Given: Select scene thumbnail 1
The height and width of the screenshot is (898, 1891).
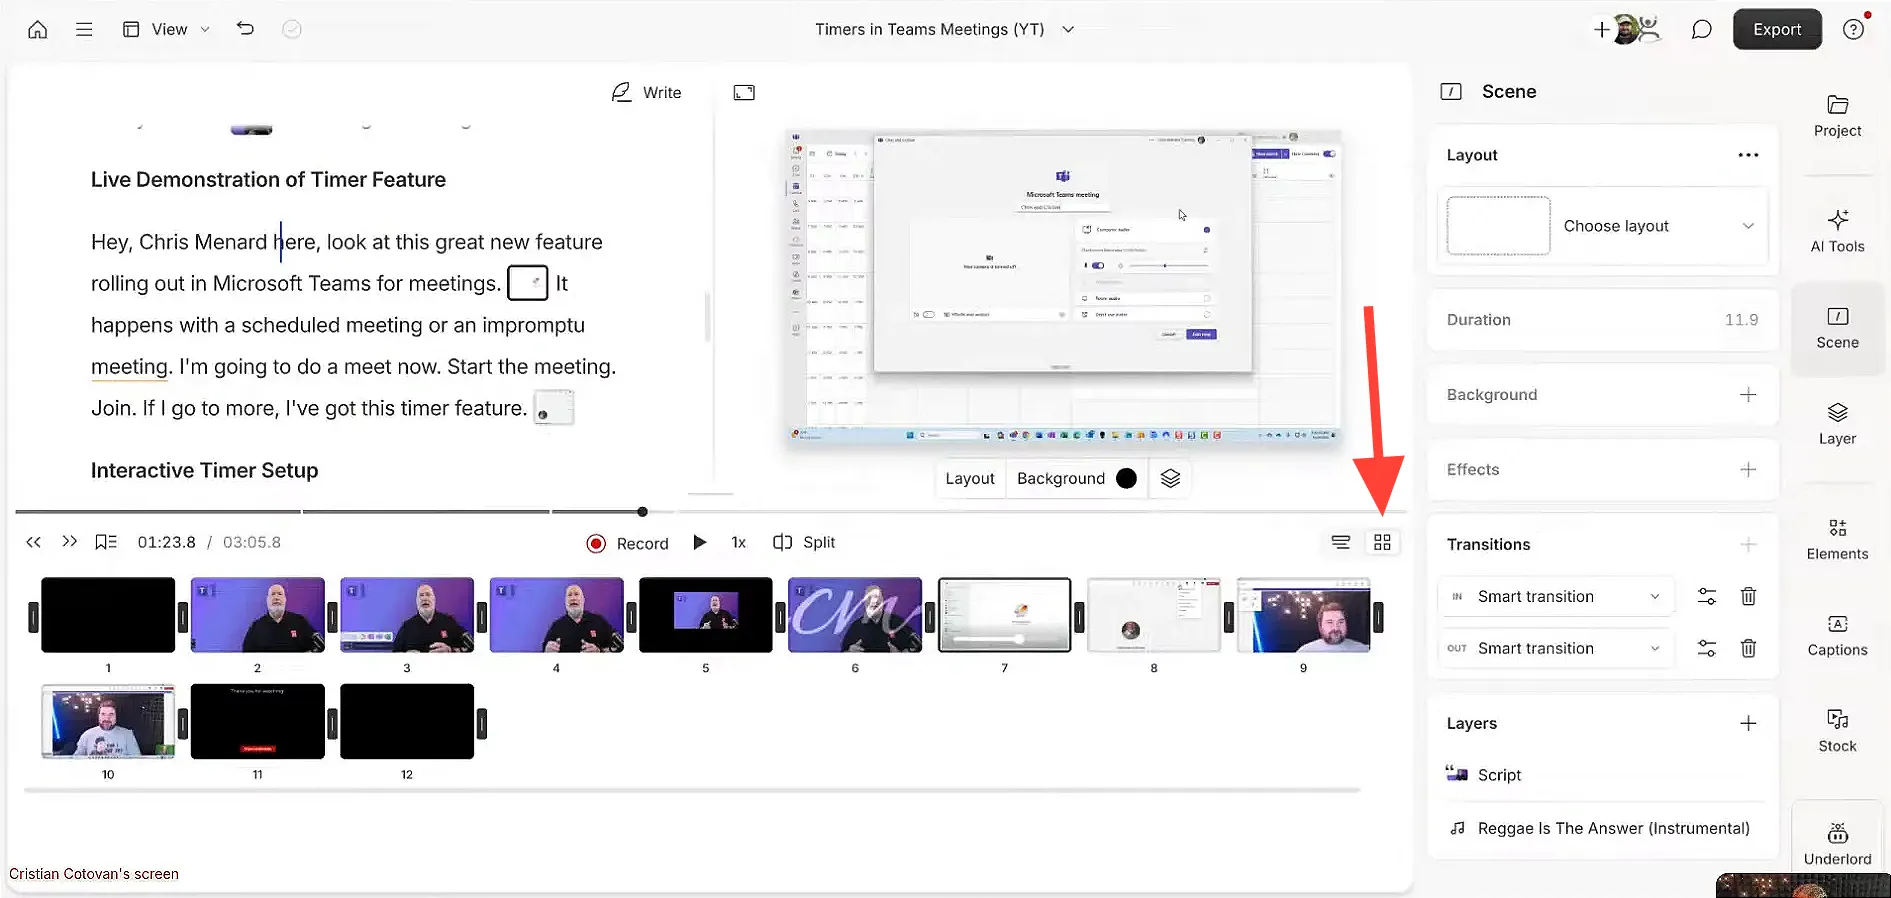Looking at the screenshot, I should pyautogui.click(x=108, y=615).
